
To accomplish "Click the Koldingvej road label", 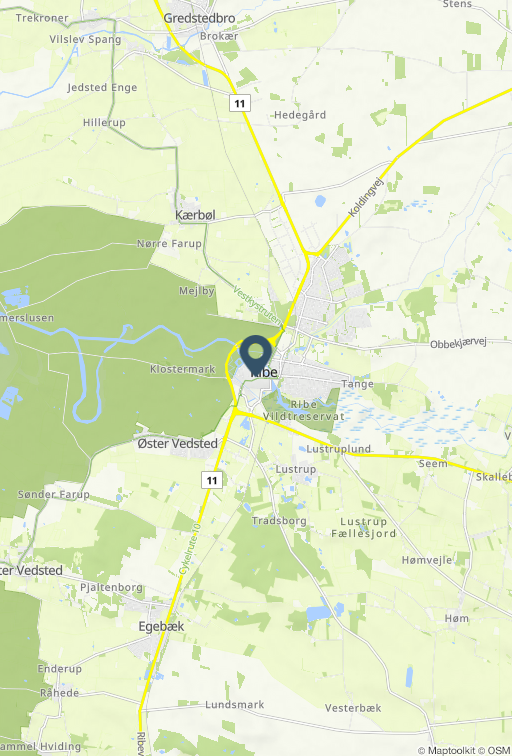I will tap(365, 197).
